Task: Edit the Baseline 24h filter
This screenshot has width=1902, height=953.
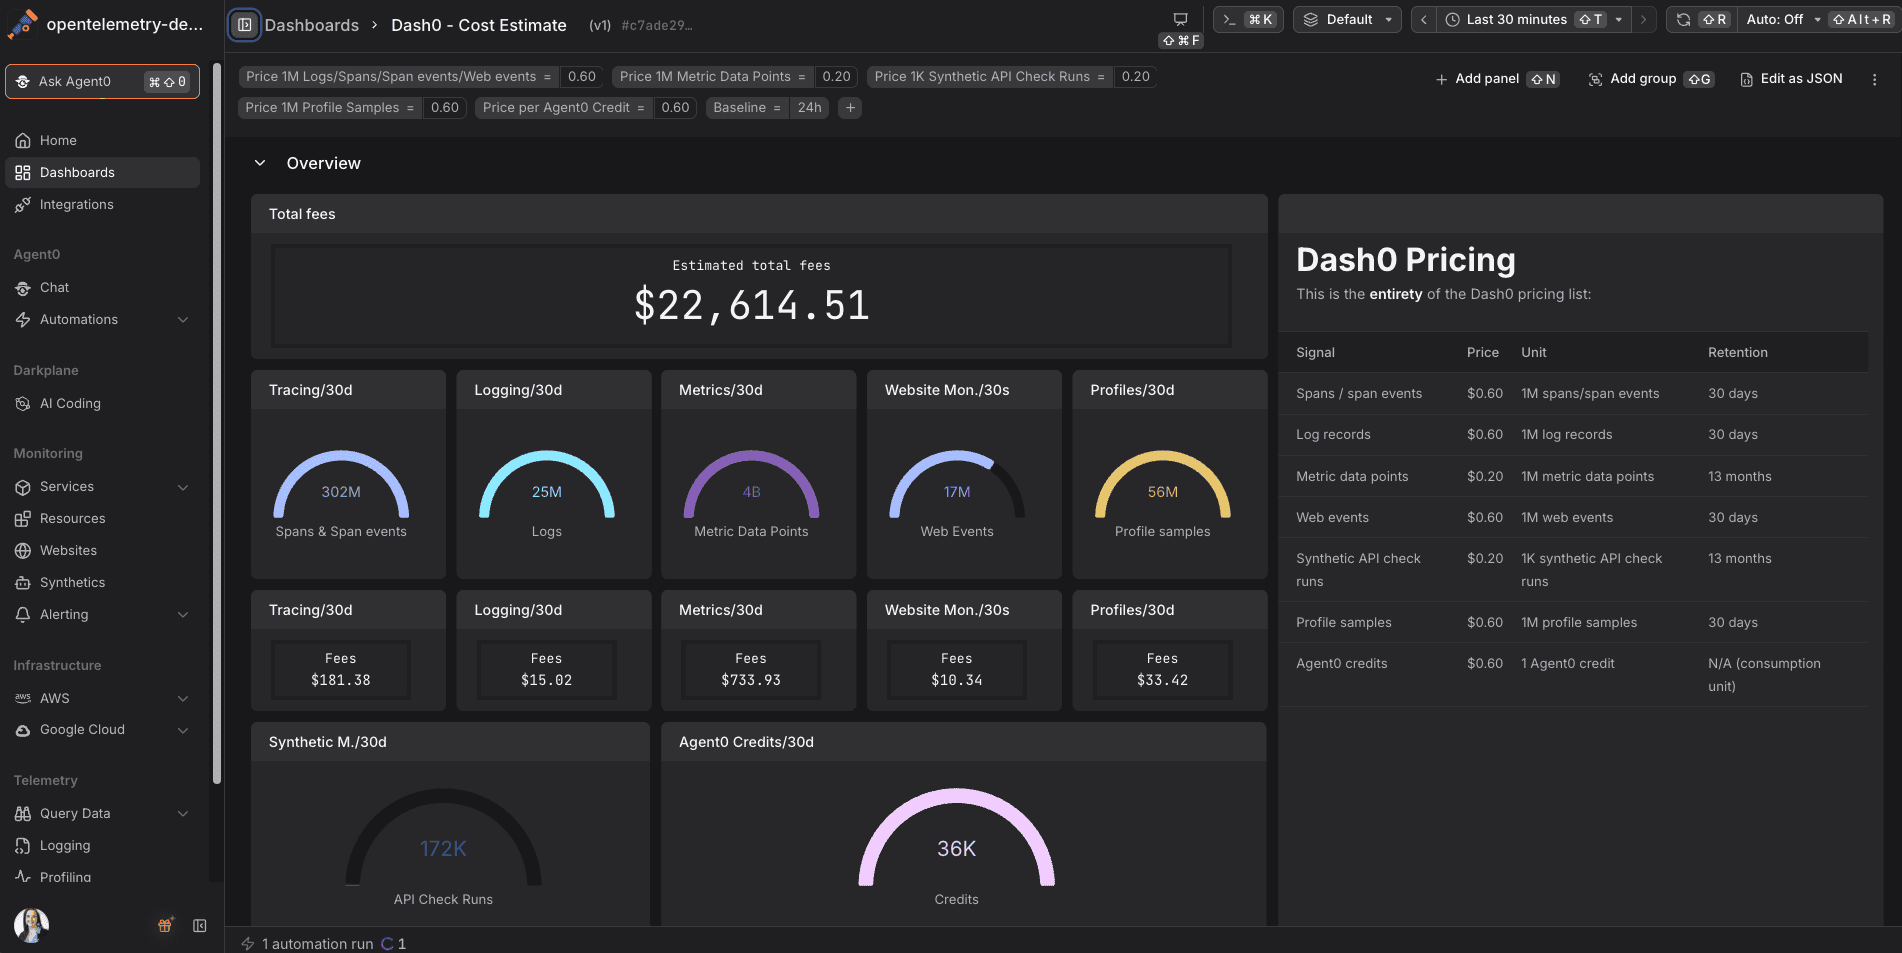Action: [x=767, y=108]
